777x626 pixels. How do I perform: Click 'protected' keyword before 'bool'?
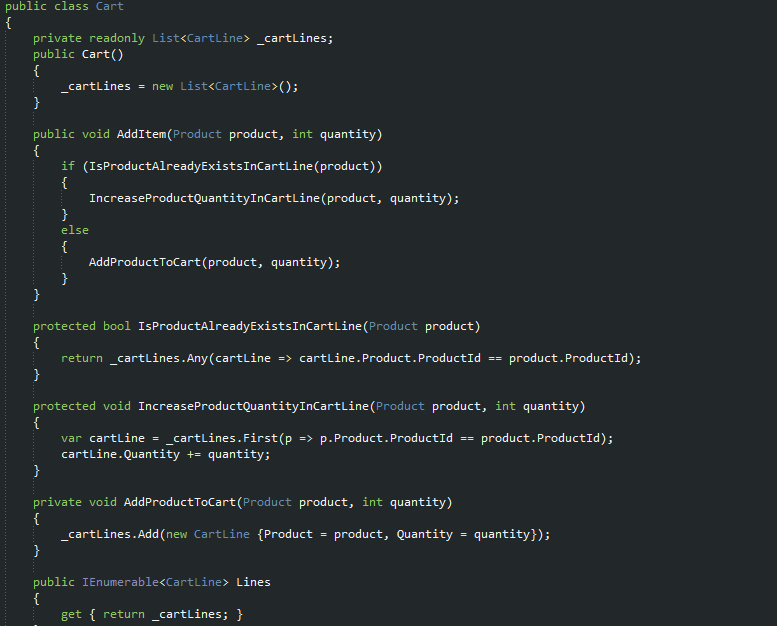tap(64, 326)
